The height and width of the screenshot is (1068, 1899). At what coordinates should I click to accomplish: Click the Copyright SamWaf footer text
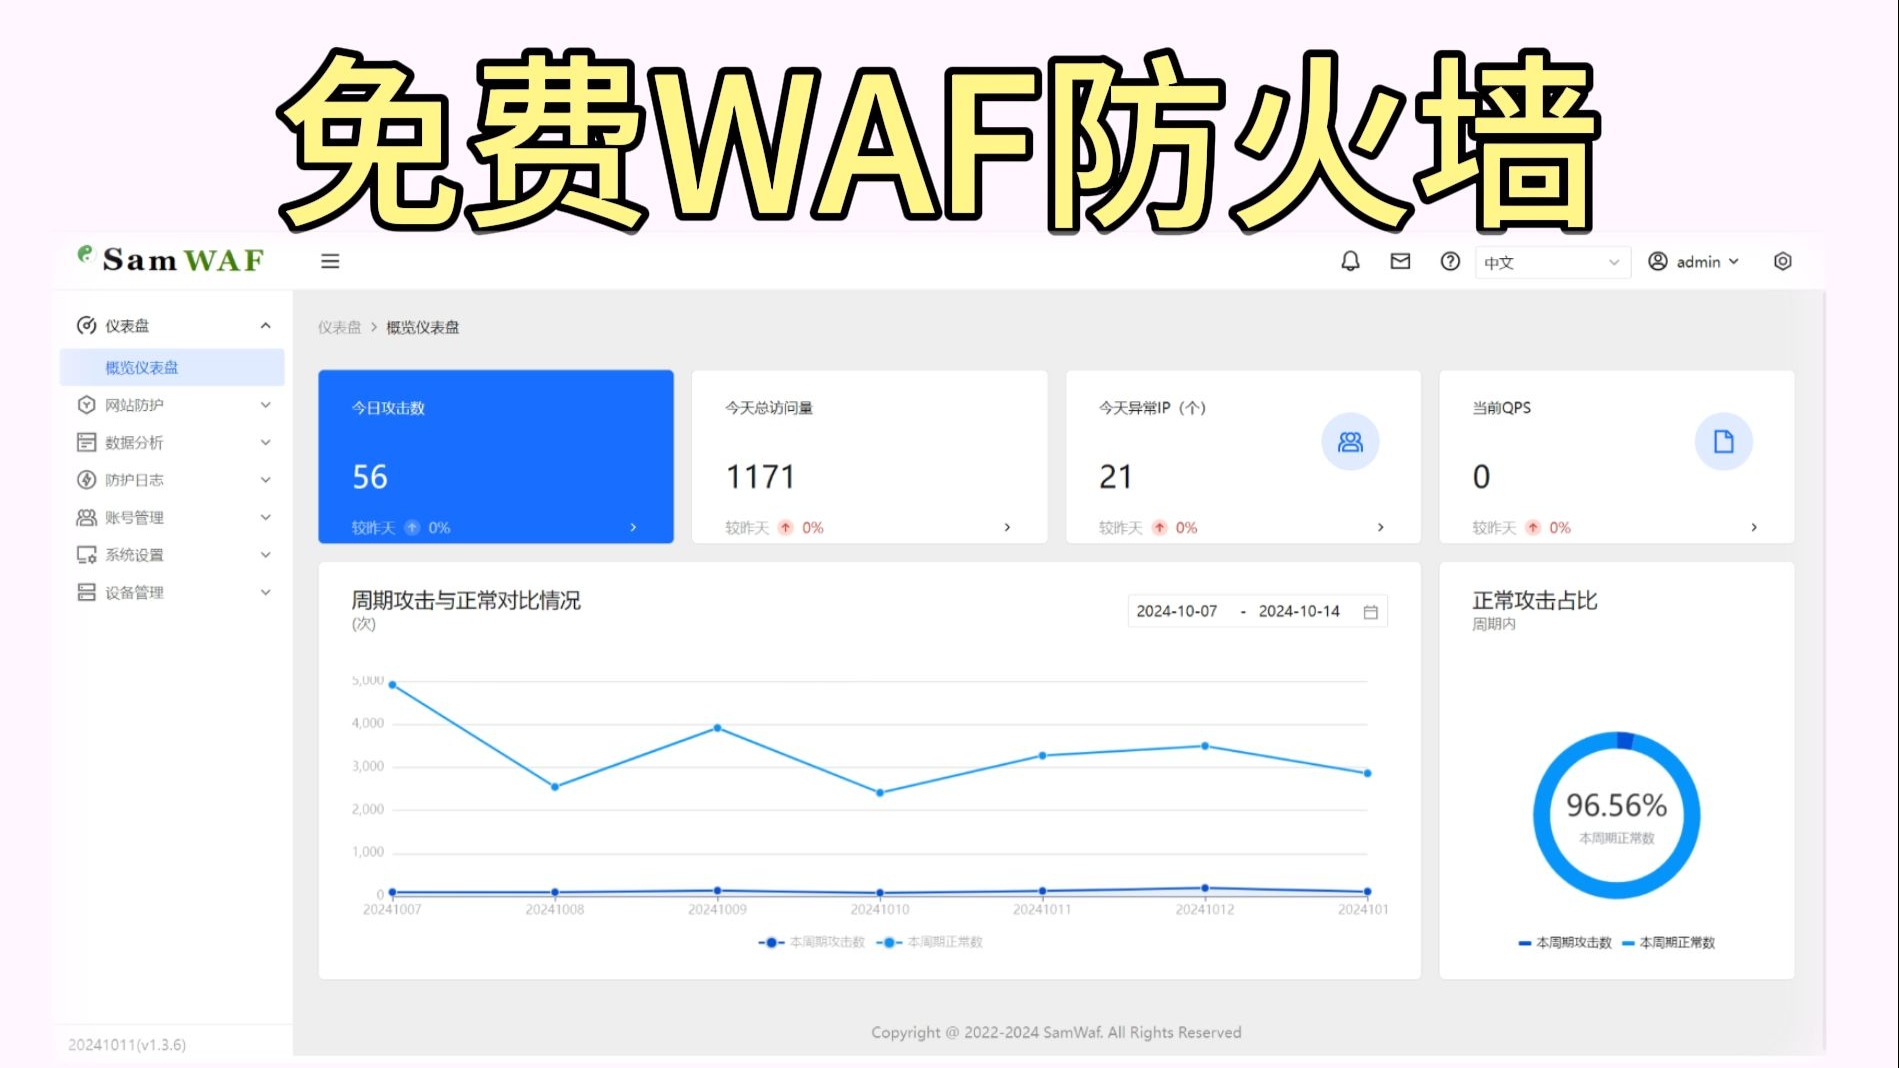tap(1056, 1032)
